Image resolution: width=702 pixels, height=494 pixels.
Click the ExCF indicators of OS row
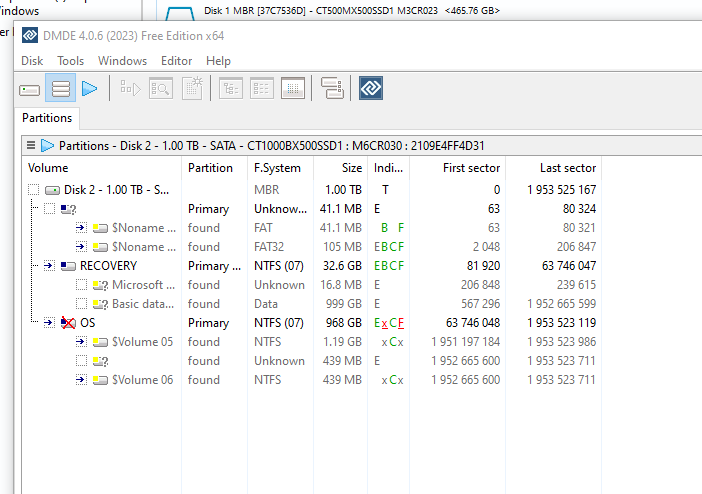tap(389, 323)
